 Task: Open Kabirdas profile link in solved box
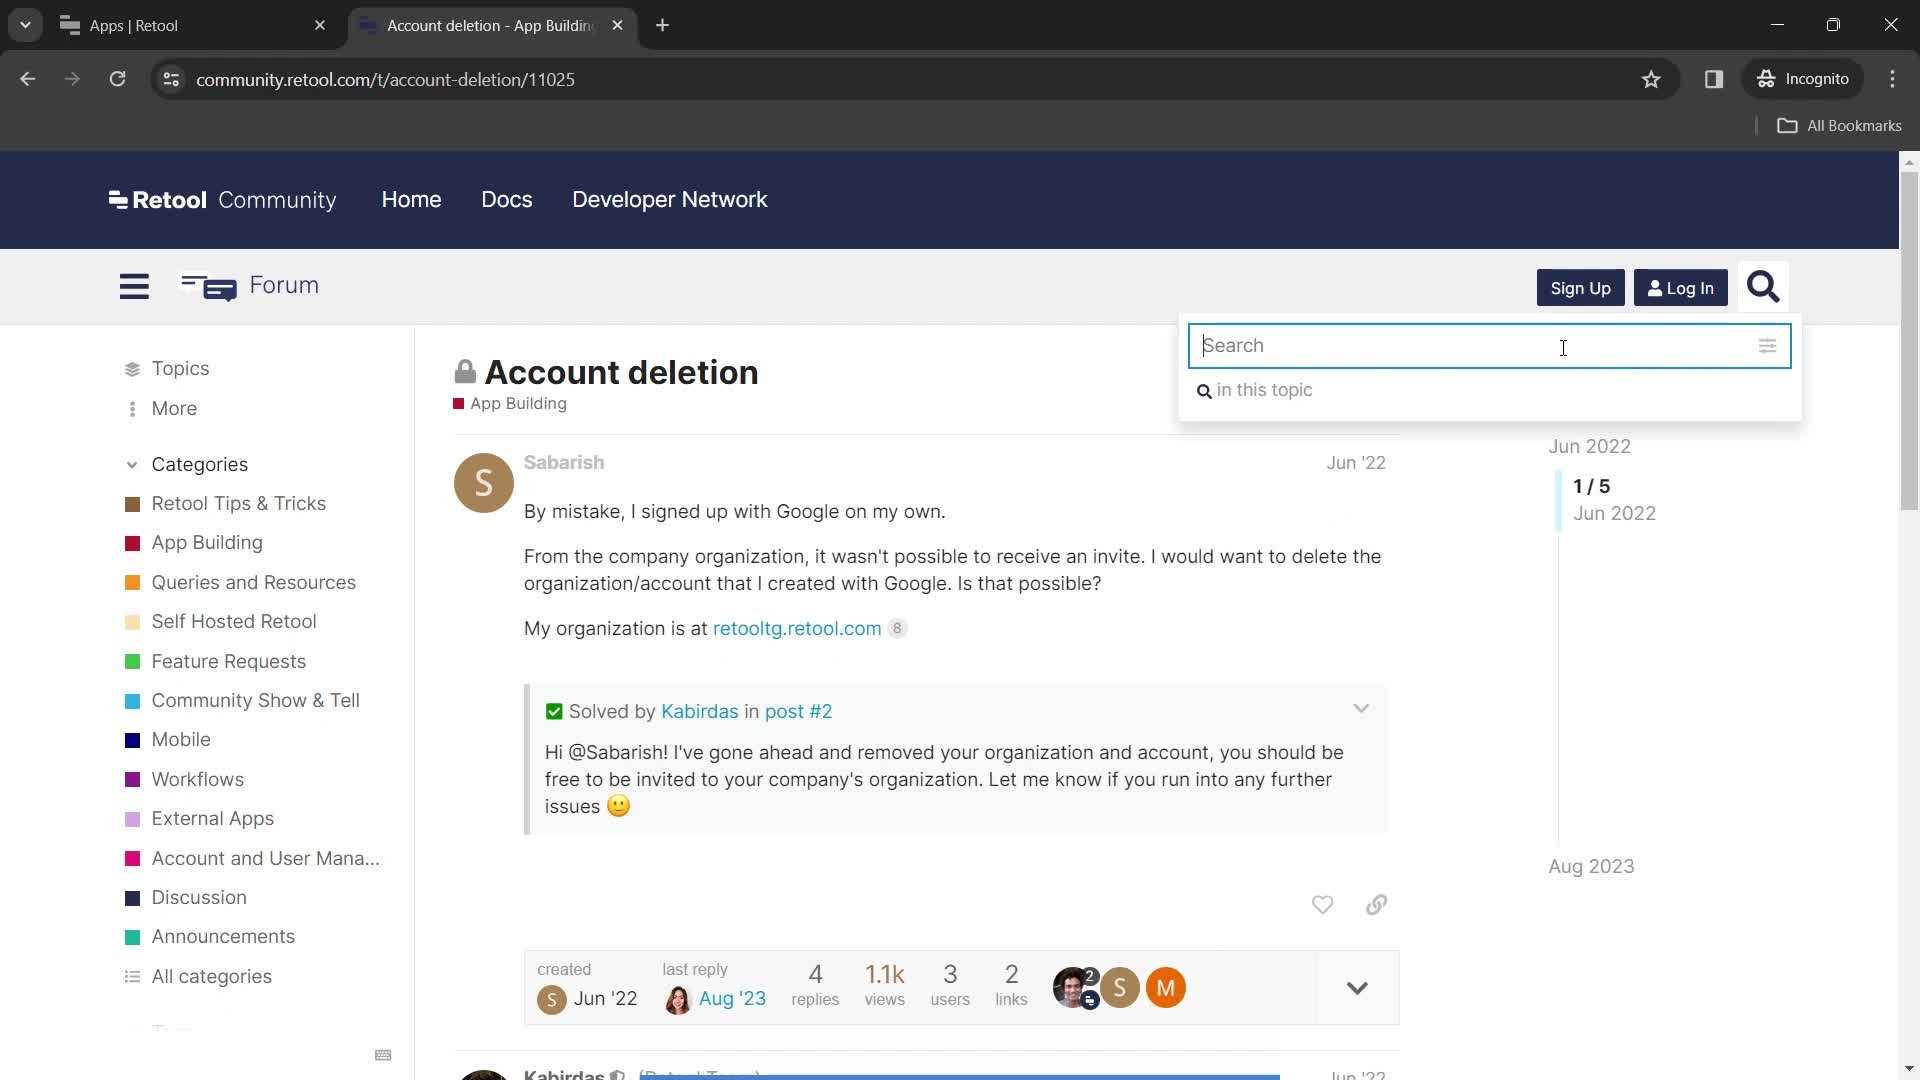[x=699, y=712]
